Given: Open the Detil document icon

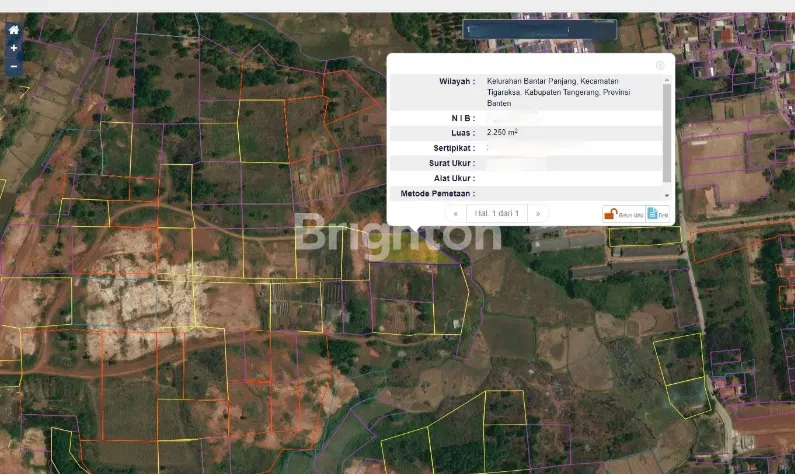Looking at the screenshot, I should point(657,213).
